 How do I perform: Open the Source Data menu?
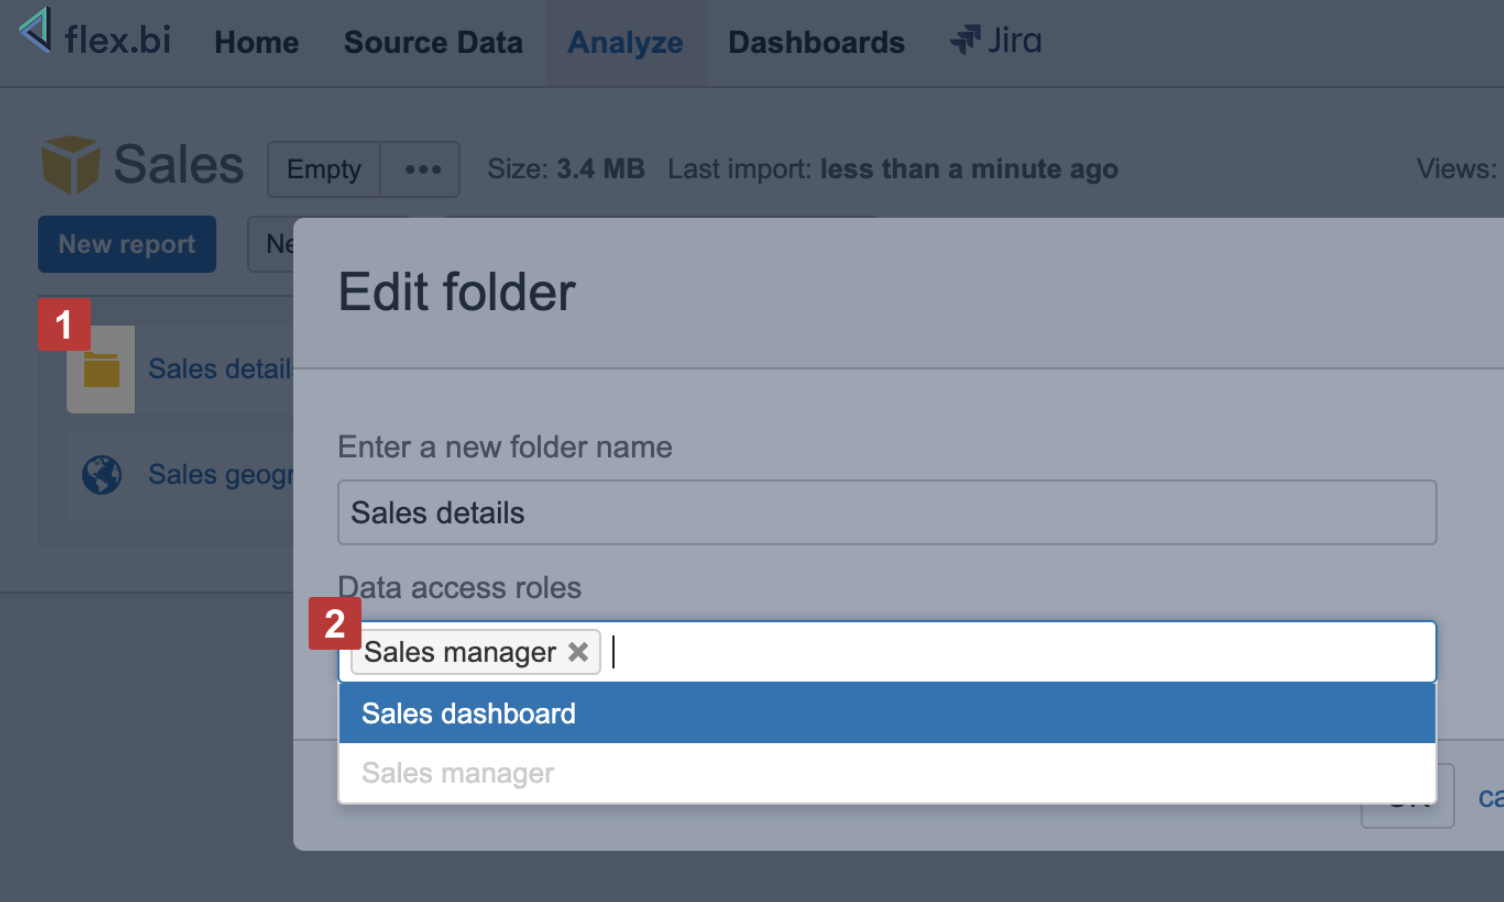click(433, 43)
